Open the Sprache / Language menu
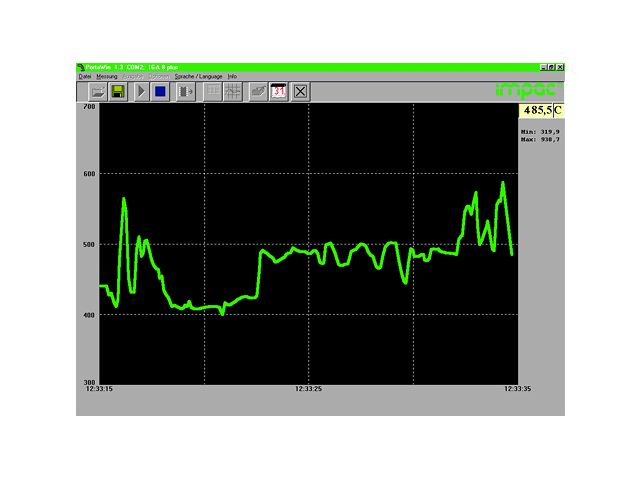Image resolution: width=640 pixels, height=480 pixels. pyautogui.click(x=198, y=76)
